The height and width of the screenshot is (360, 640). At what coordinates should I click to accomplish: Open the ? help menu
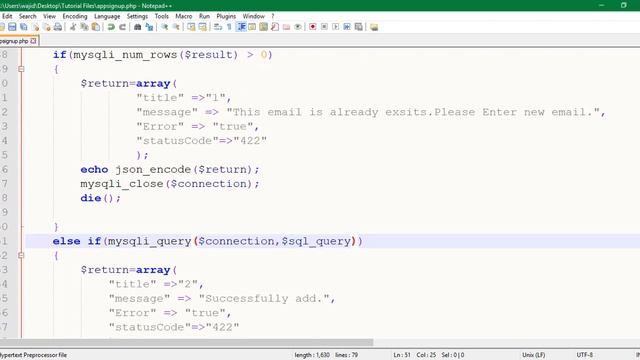pos(273,16)
